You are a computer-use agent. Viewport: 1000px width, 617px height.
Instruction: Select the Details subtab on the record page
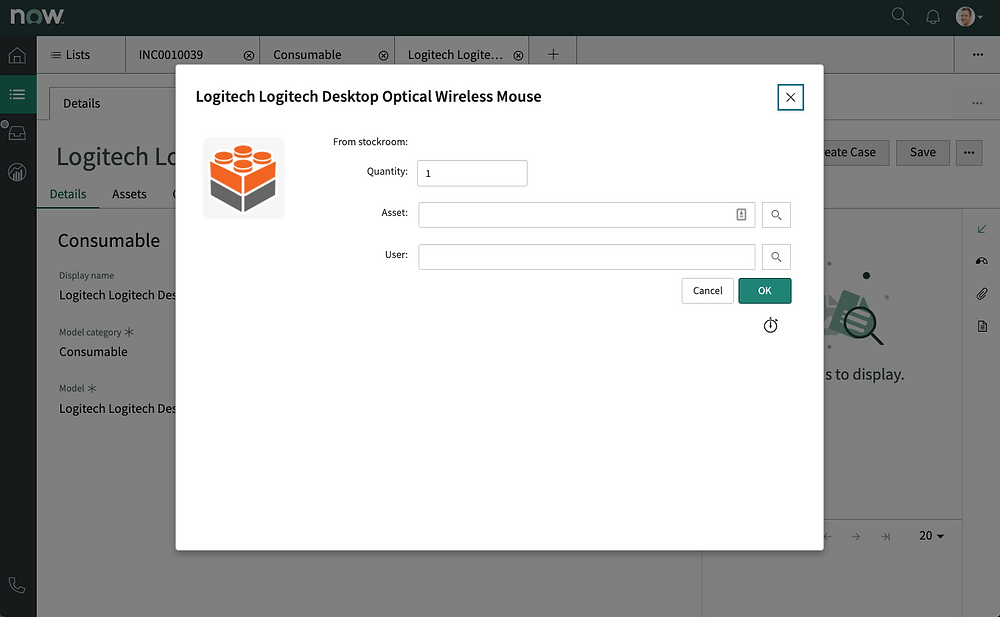[68, 194]
